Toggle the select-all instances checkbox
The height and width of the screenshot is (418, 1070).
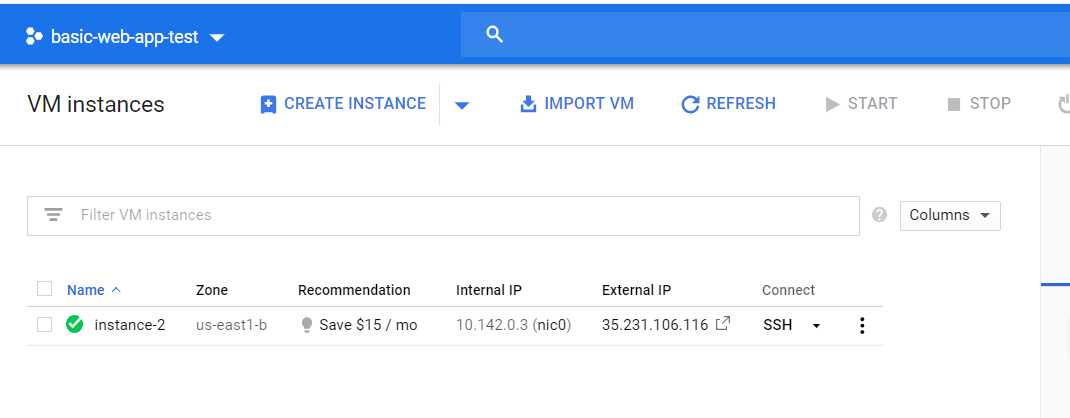coord(44,289)
